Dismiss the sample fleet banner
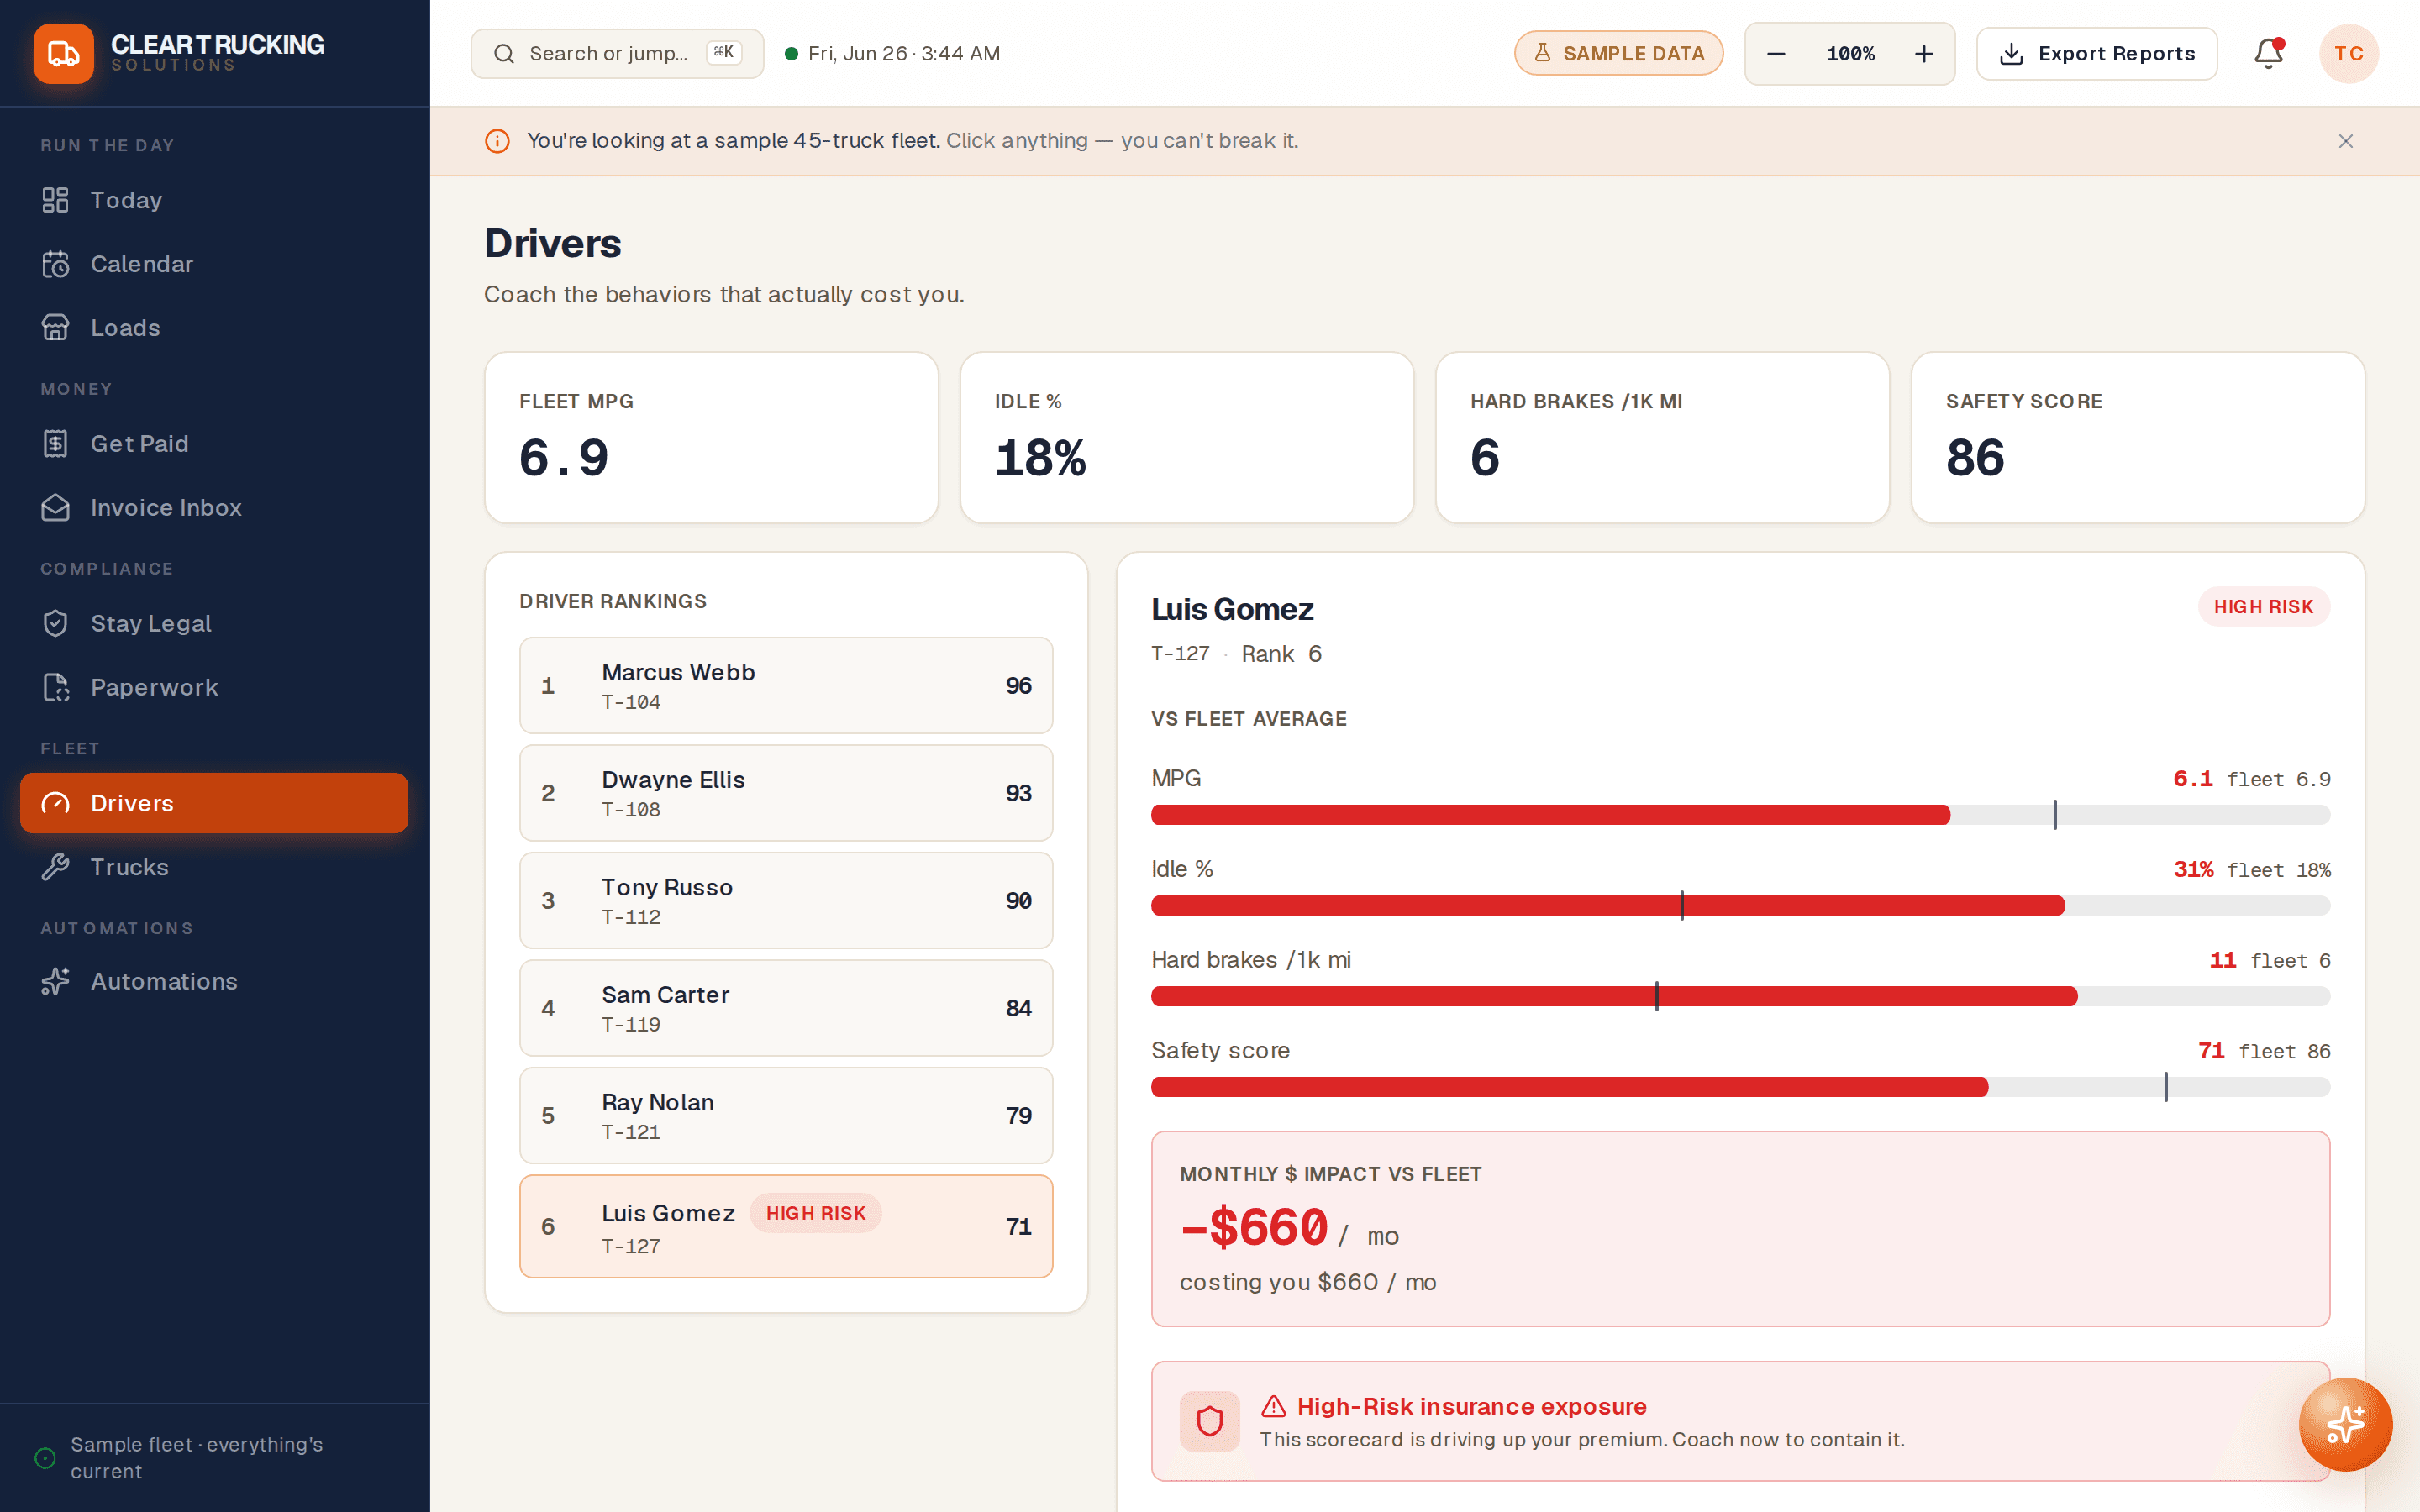Screen dimensions: 2420x1512 pos(2346,141)
